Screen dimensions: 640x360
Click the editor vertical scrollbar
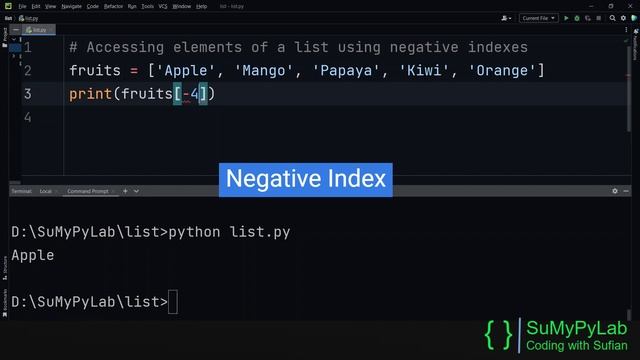pos(629,88)
